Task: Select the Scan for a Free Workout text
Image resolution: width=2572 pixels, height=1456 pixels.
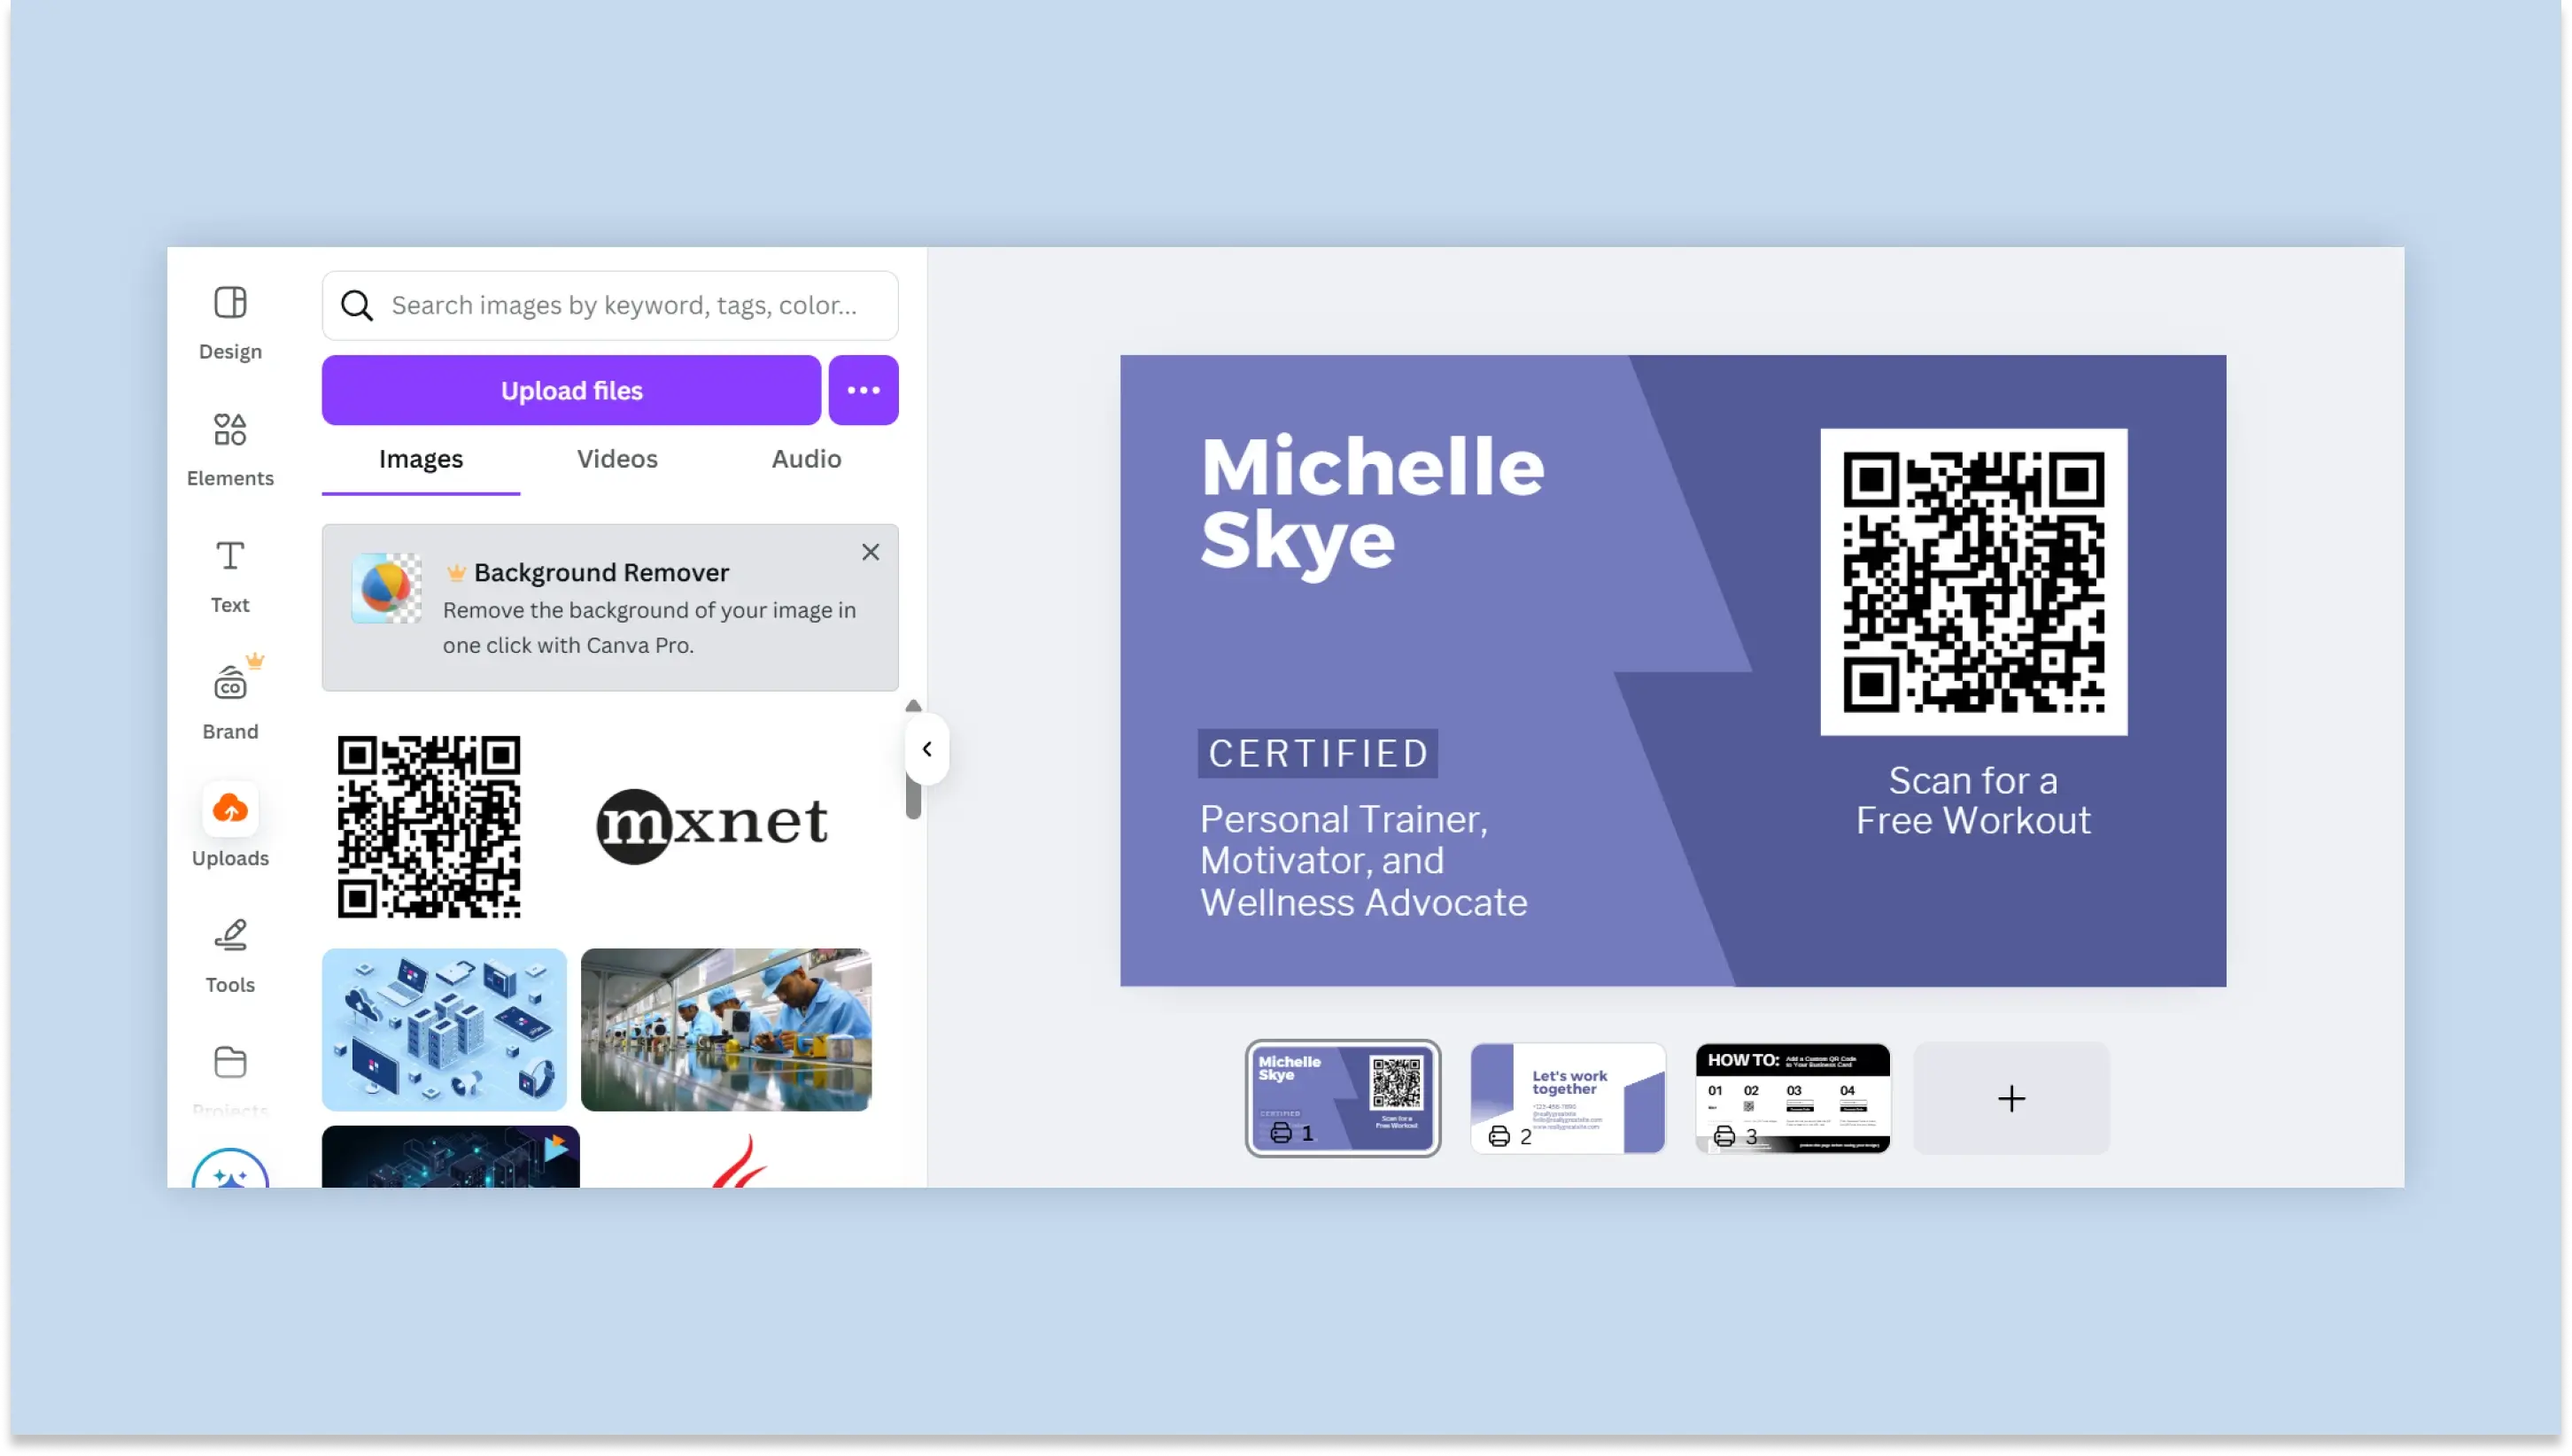Action: coord(1972,800)
